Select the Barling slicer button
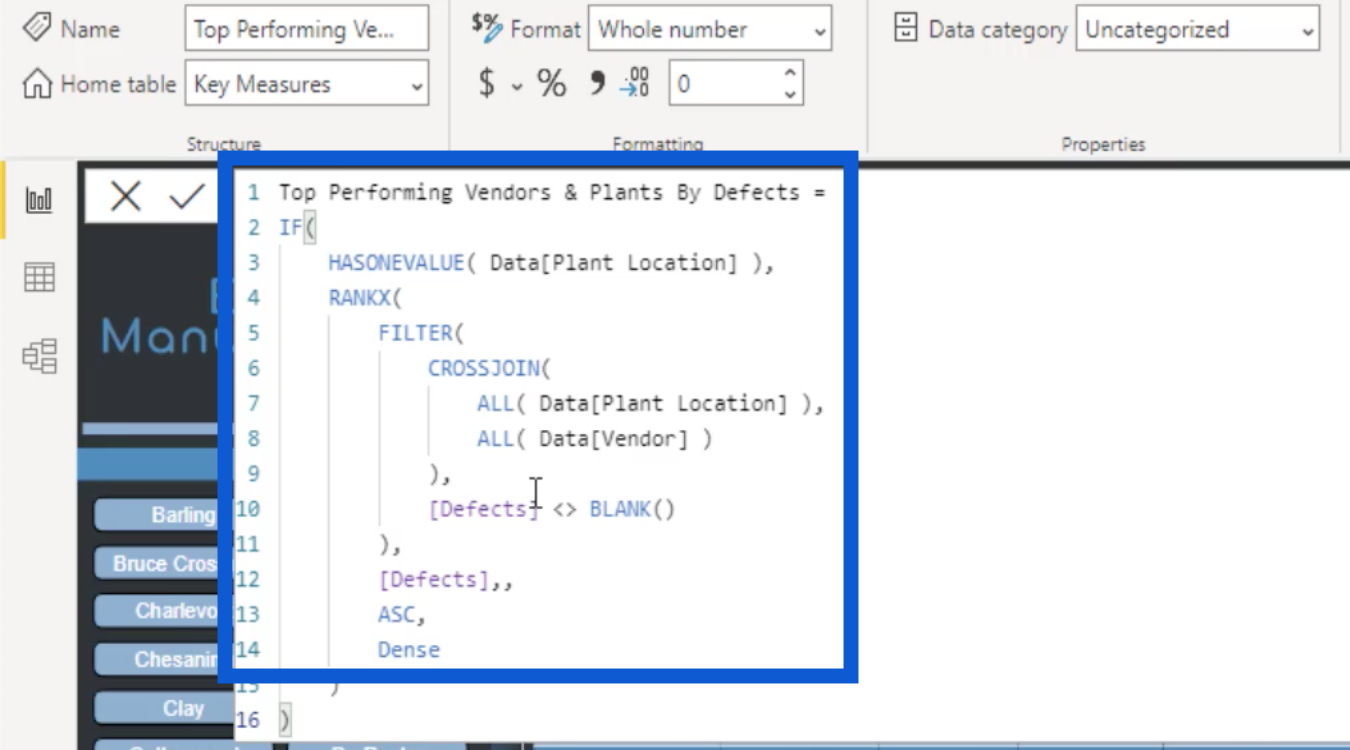 click(156, 515)
